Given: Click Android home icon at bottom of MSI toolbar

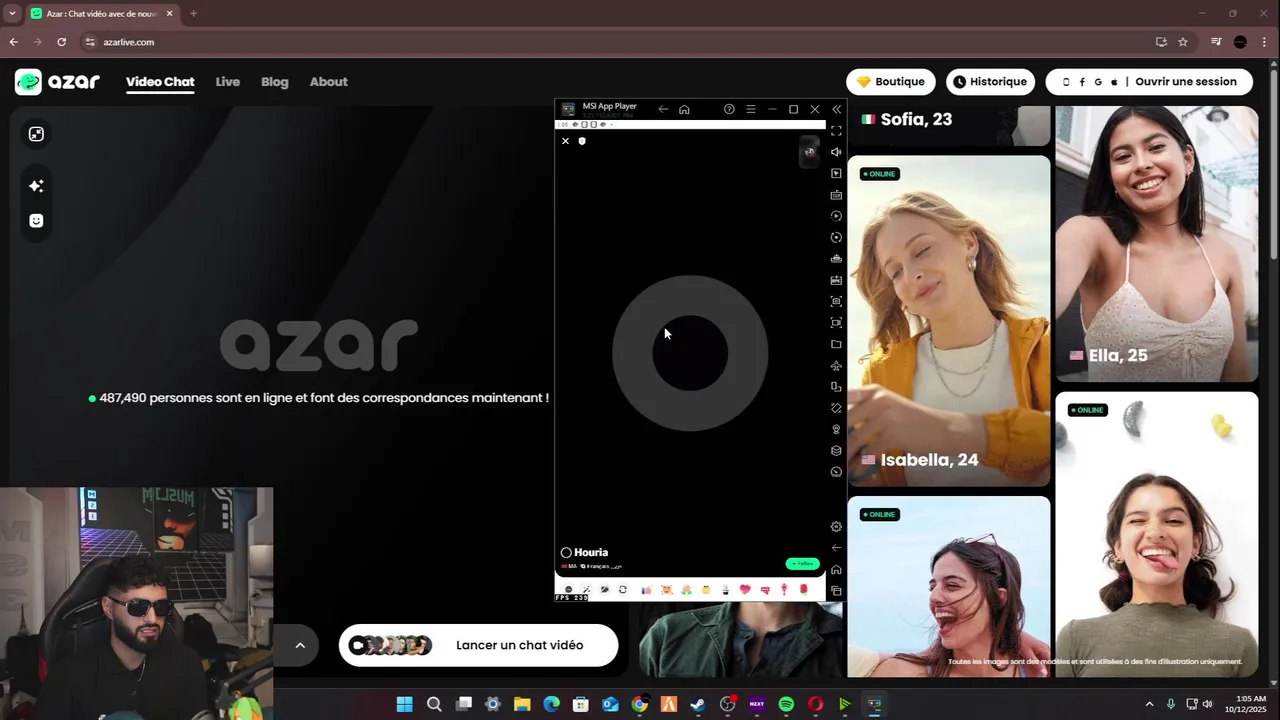Looking at the screenshot, I should [836, 570].
